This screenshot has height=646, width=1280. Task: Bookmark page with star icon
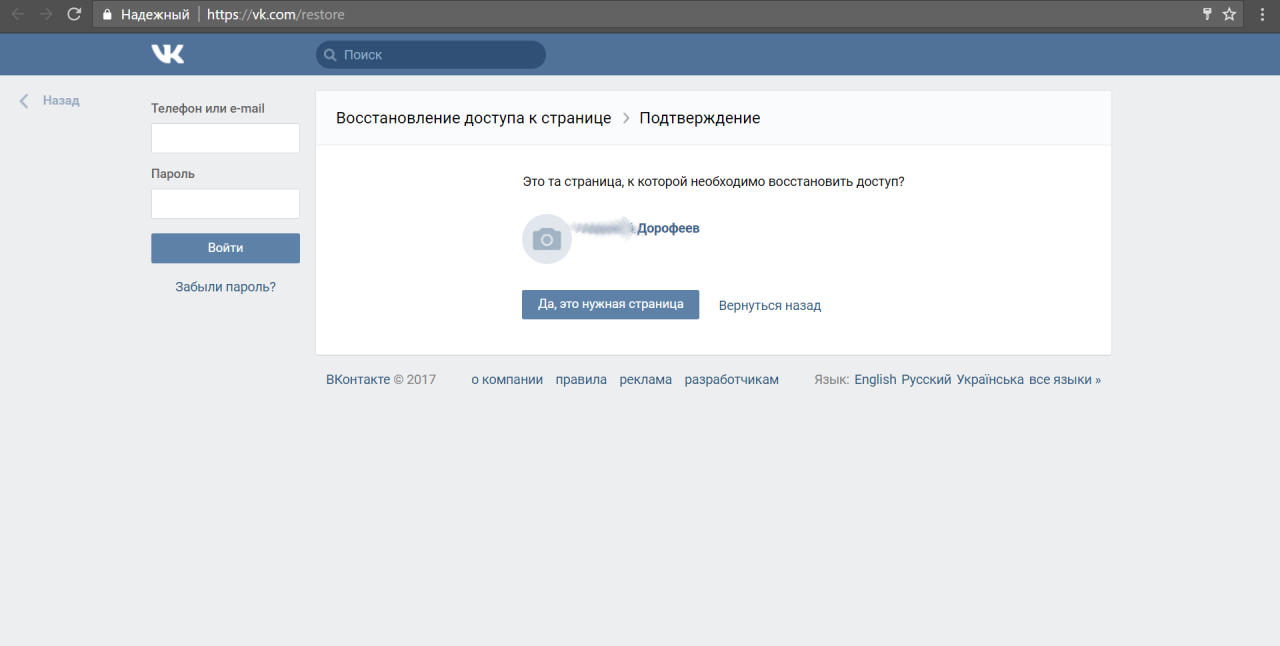pyautogui.click(x=1229, y=15)
